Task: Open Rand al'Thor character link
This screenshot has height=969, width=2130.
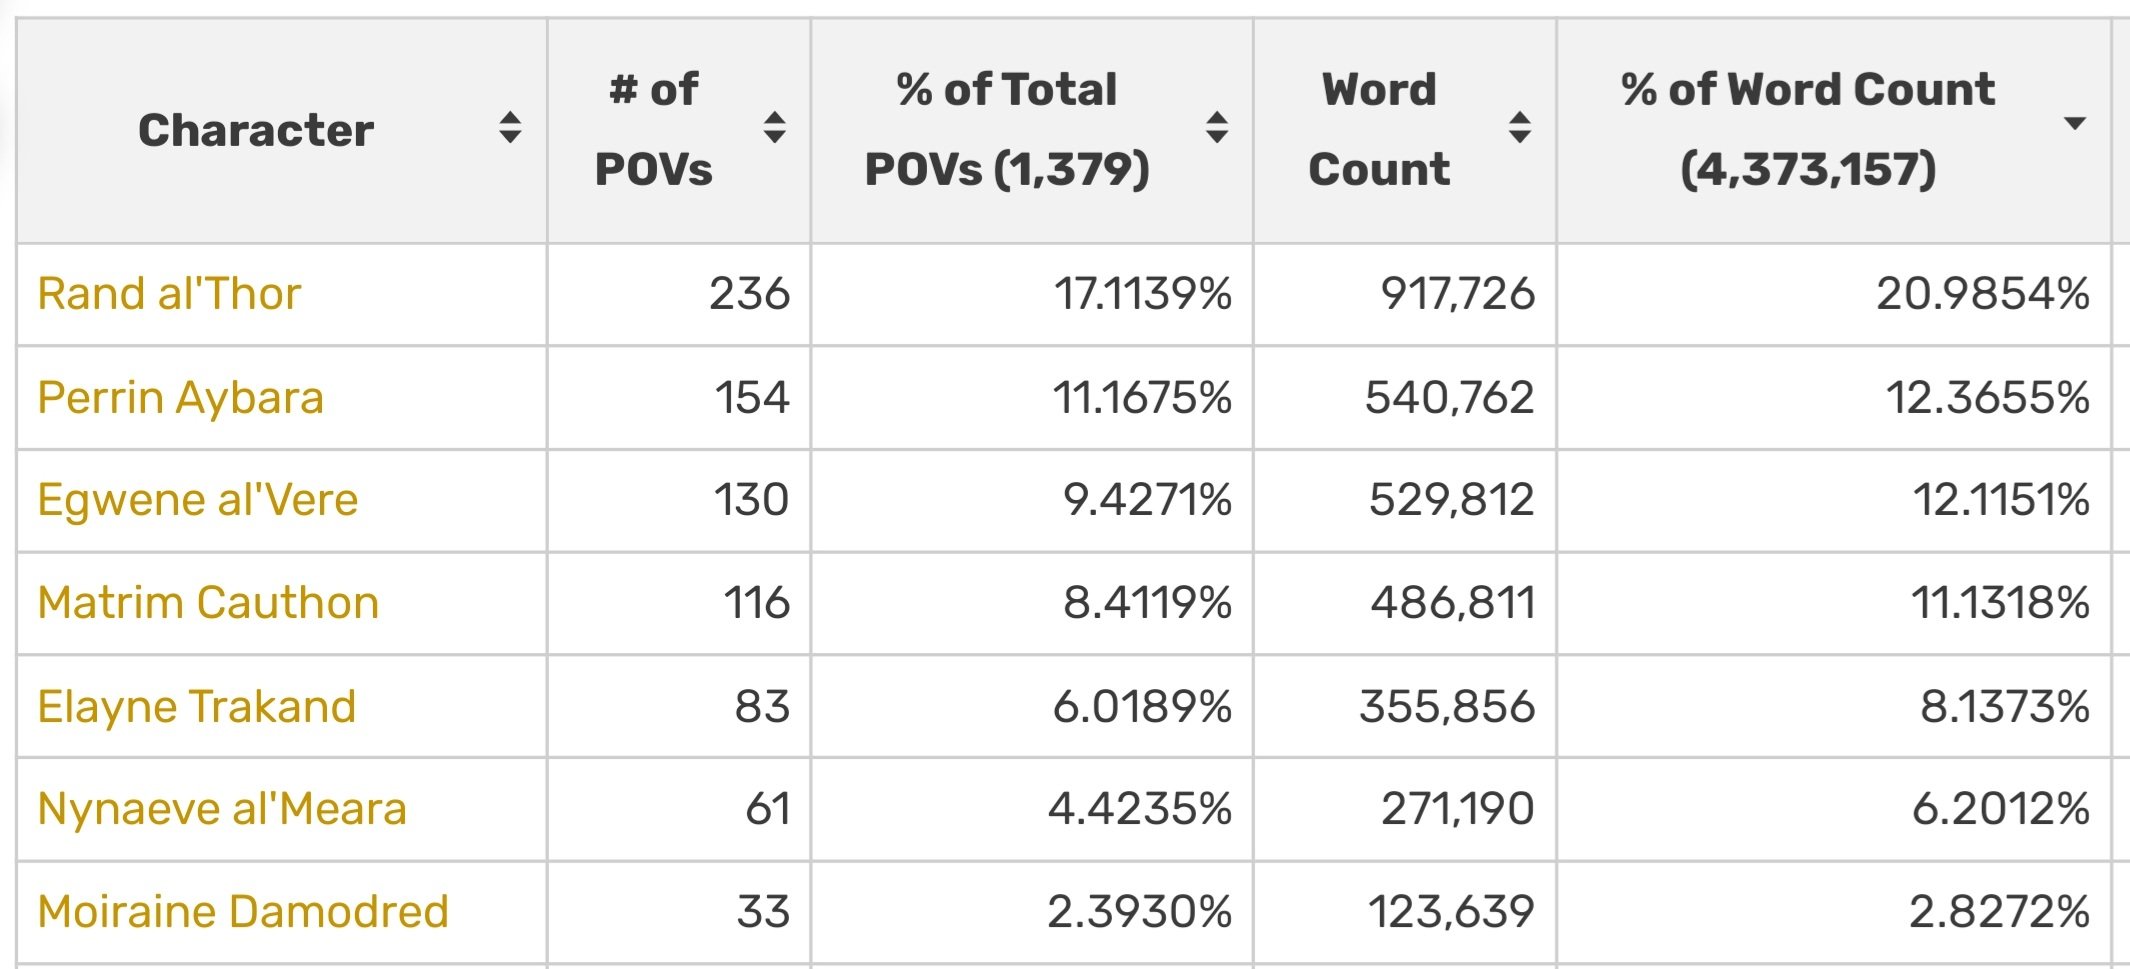Action: [169, 294]
